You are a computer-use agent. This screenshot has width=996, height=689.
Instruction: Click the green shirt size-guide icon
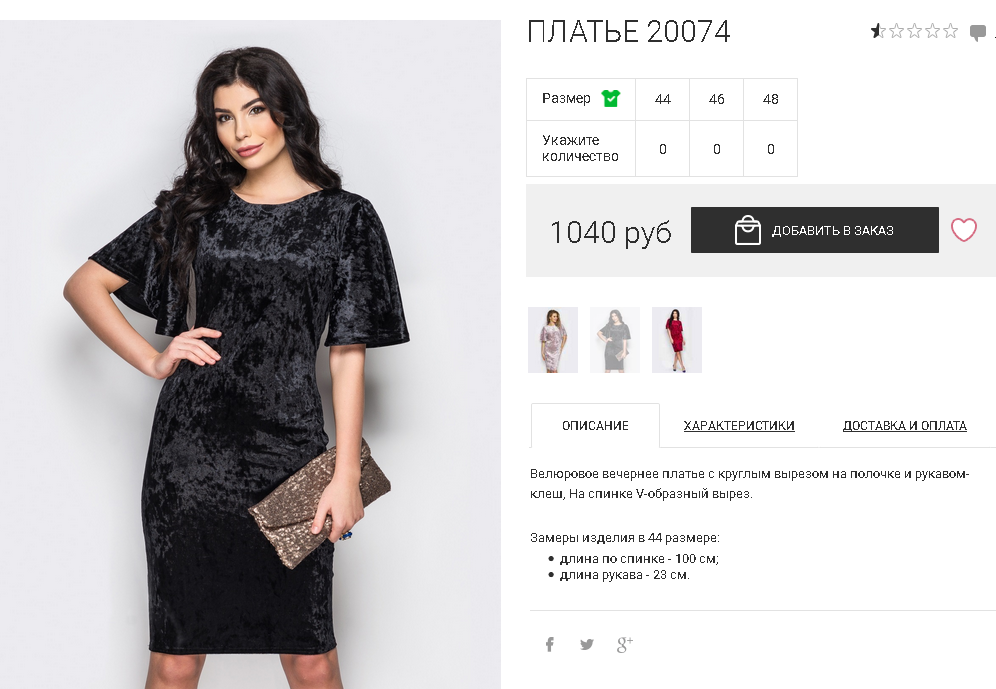[611, 98]
